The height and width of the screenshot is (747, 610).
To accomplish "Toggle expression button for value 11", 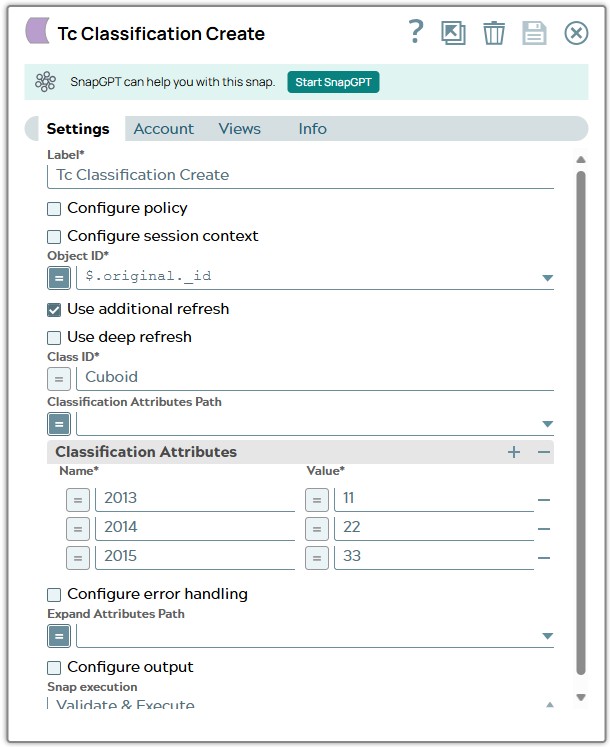I will [x=317, y=500].
